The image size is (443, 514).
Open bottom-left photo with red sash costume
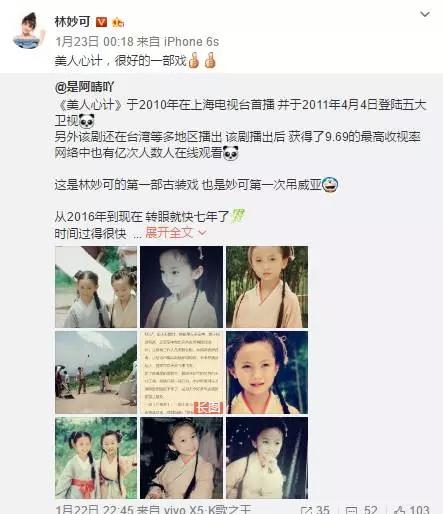coord(96,458)
